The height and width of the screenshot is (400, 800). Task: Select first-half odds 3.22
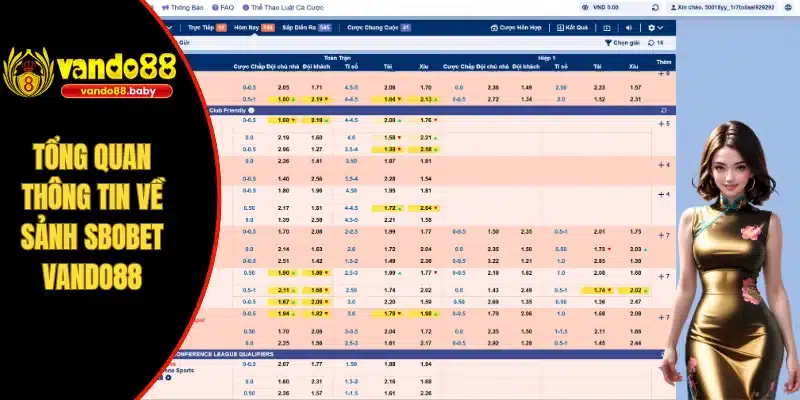[x=491, y=261]
